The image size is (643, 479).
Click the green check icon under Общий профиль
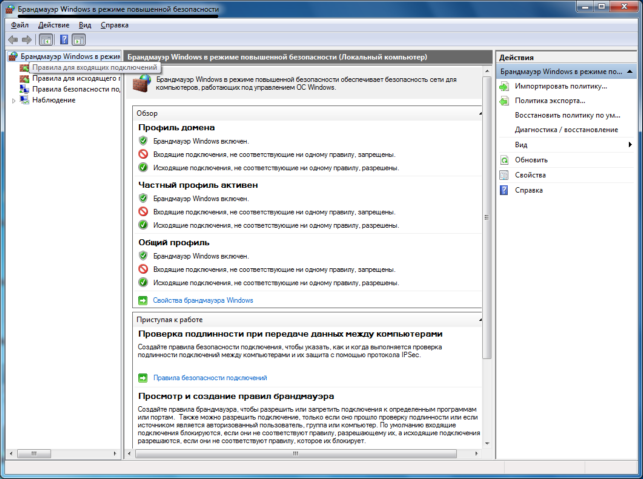tap(143, 283)
